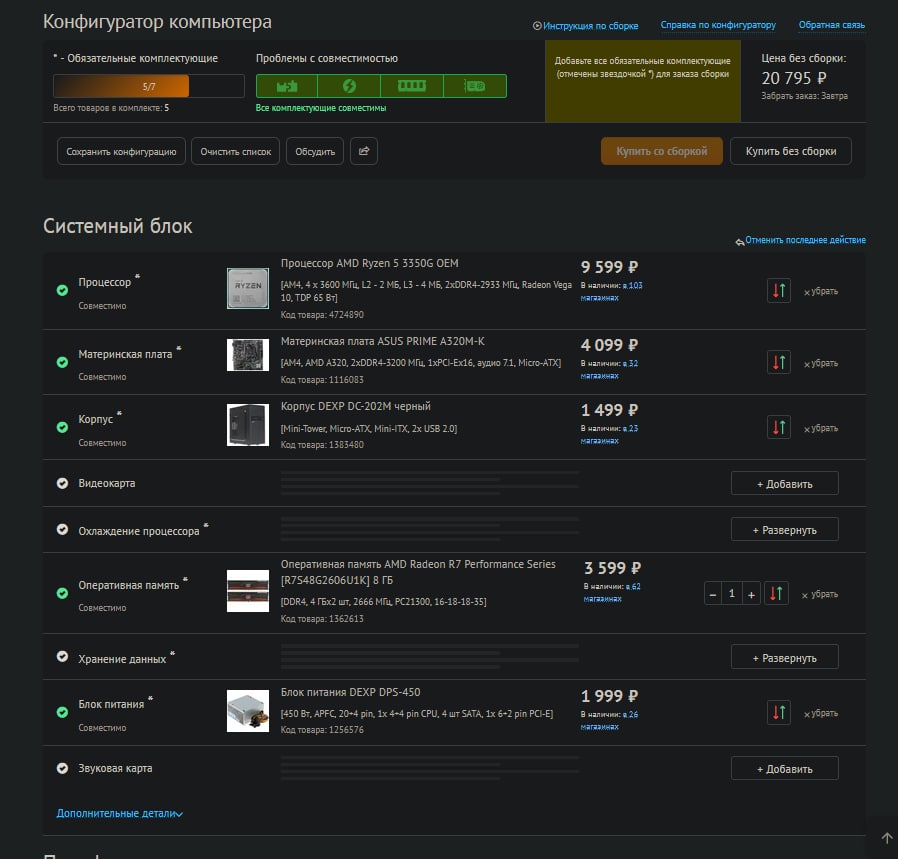This screenshot has height=859, width=898.
Task: Decrease RAM quantity with minus button
Action: tap(712, 594)
